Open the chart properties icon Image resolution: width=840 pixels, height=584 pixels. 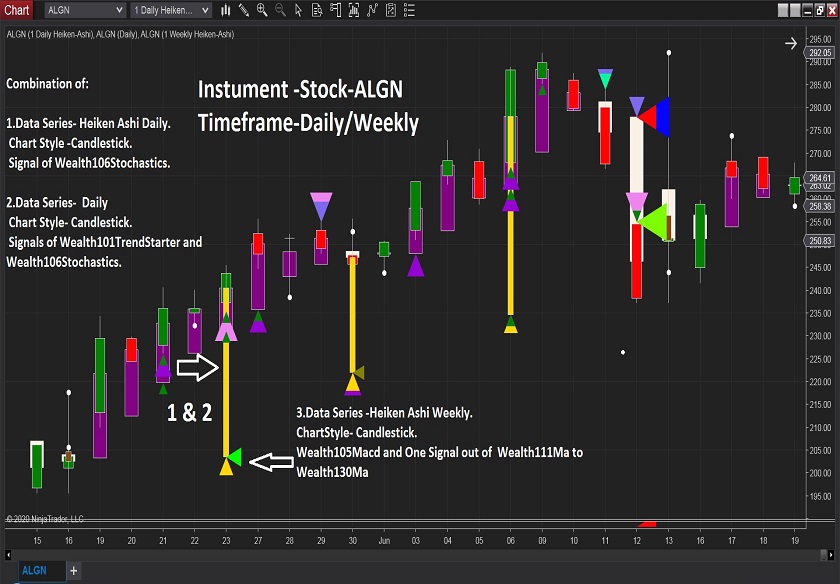(x=389, y=10)
